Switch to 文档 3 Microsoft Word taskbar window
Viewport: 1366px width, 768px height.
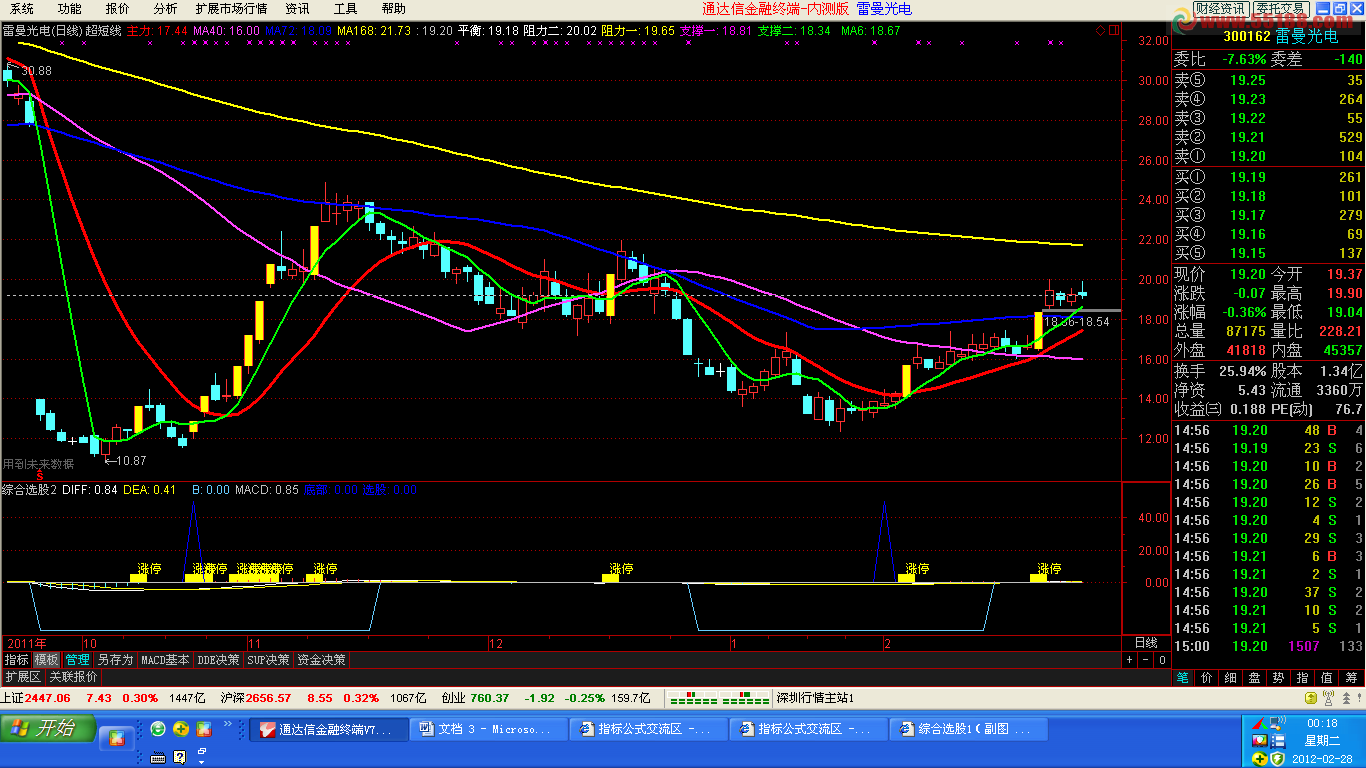(489, 729)
